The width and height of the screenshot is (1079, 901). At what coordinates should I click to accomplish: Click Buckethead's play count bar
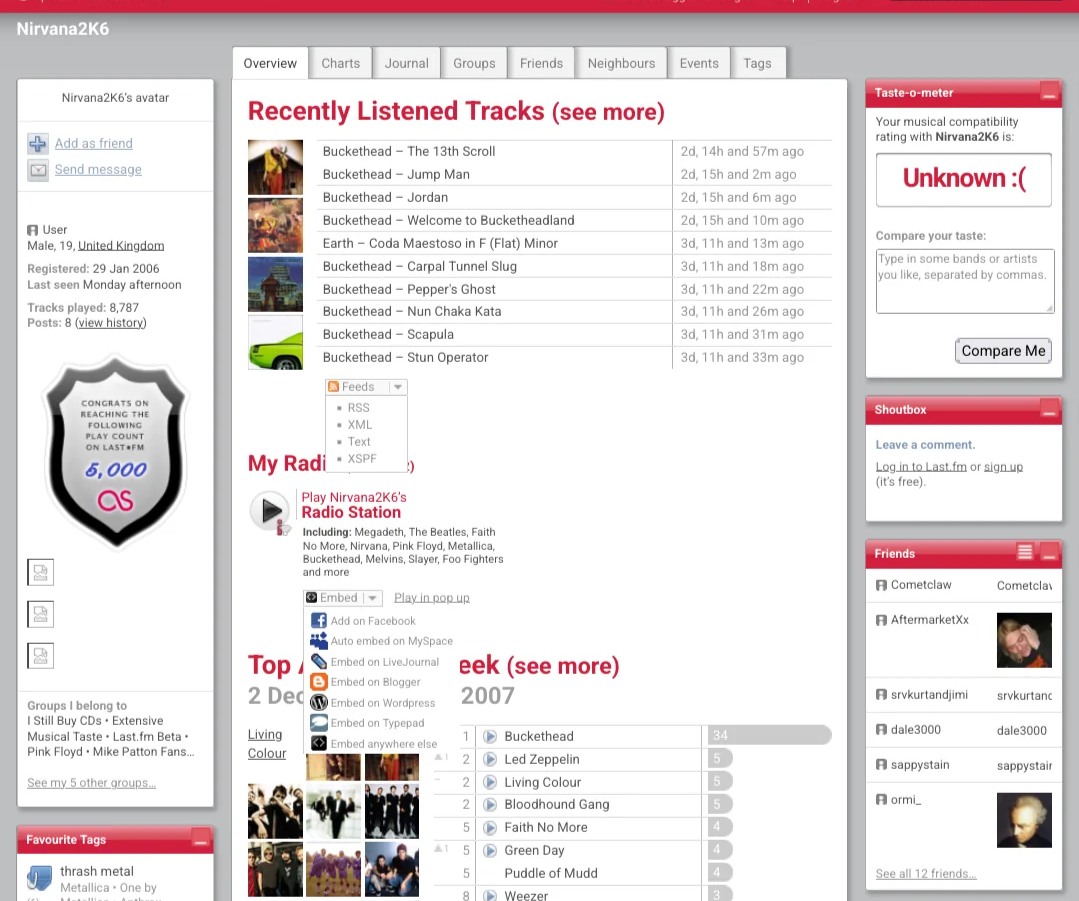[768, 736]
